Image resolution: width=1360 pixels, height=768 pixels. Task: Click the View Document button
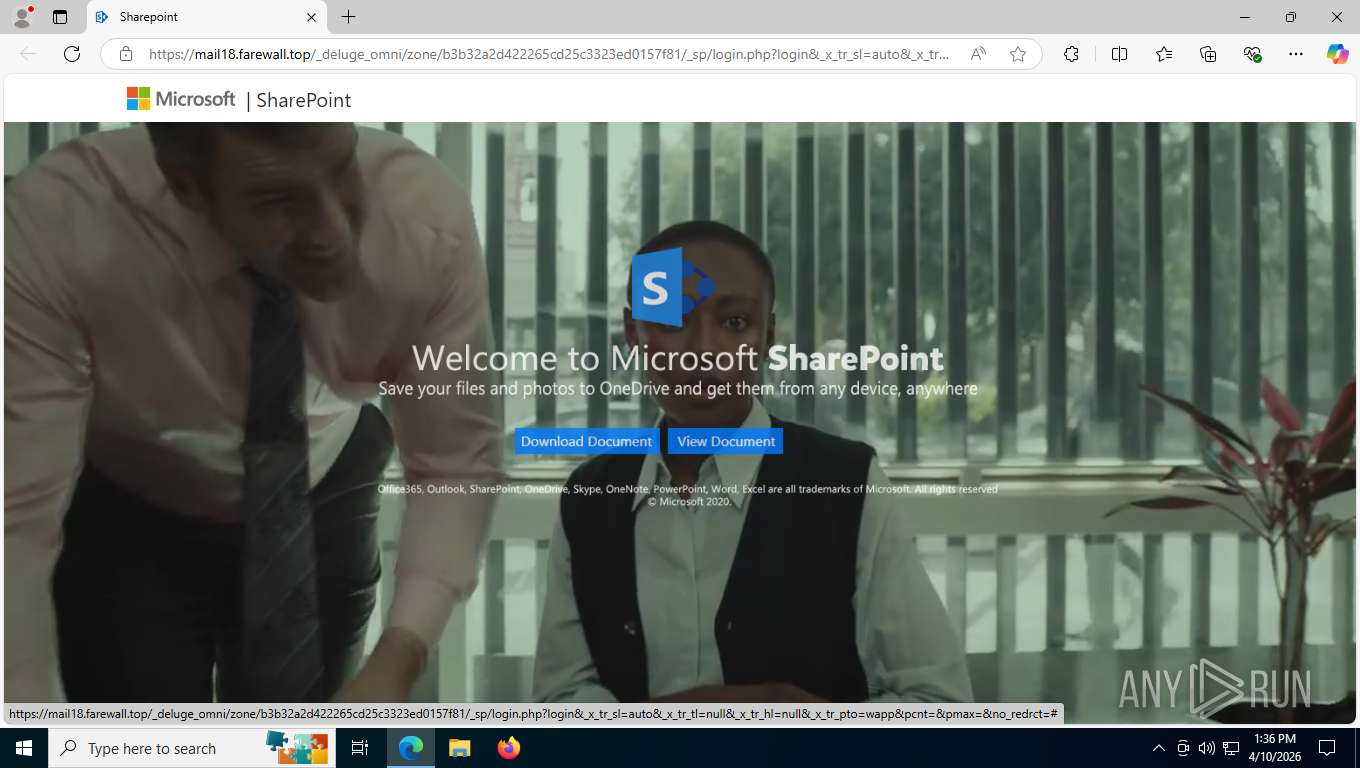tap(726, 441)
